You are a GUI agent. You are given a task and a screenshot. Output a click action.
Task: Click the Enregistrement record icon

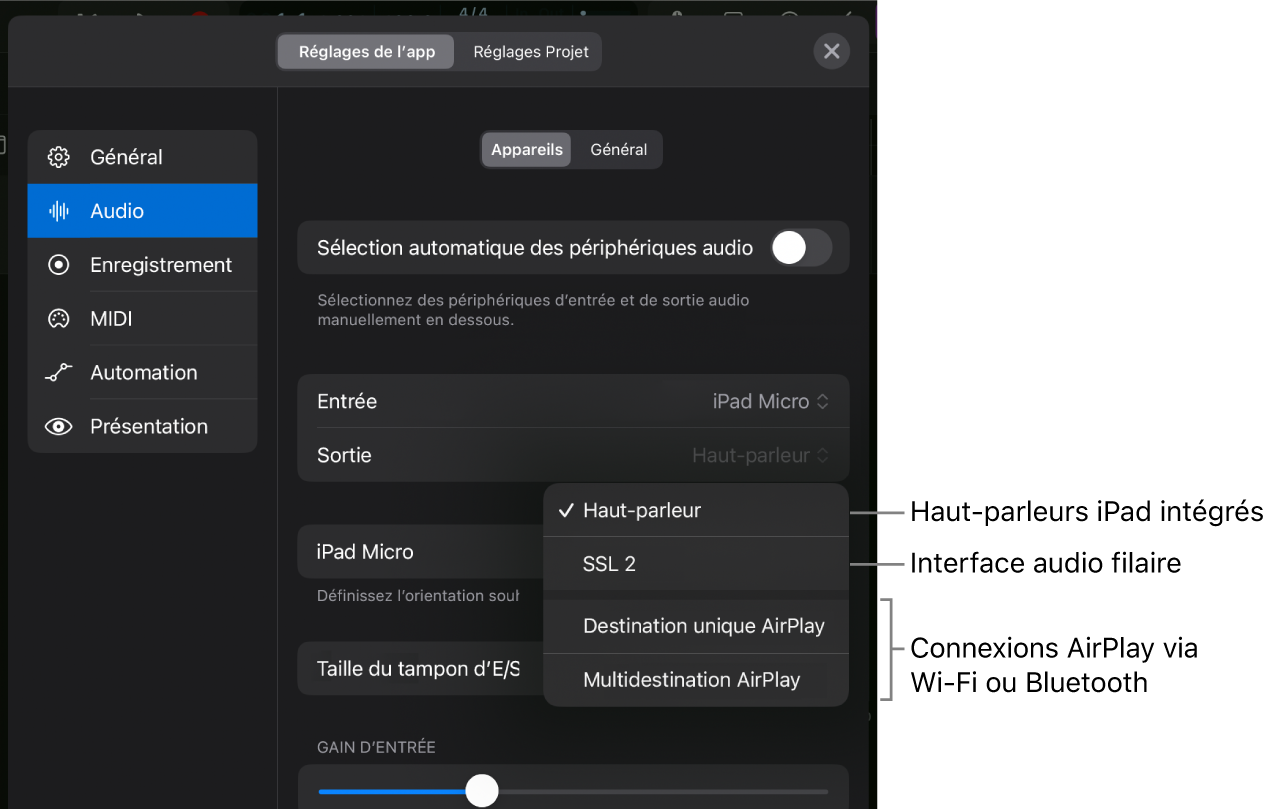58,264
